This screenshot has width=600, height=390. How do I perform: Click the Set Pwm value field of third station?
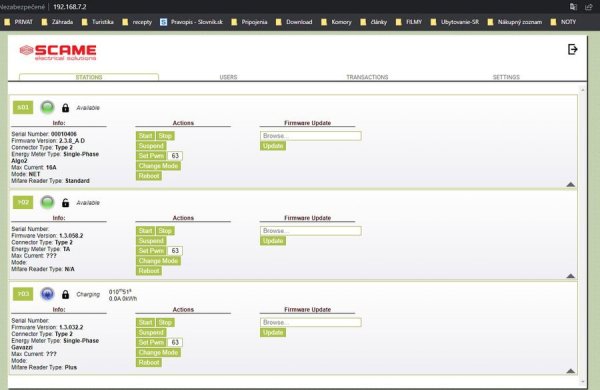175,343
